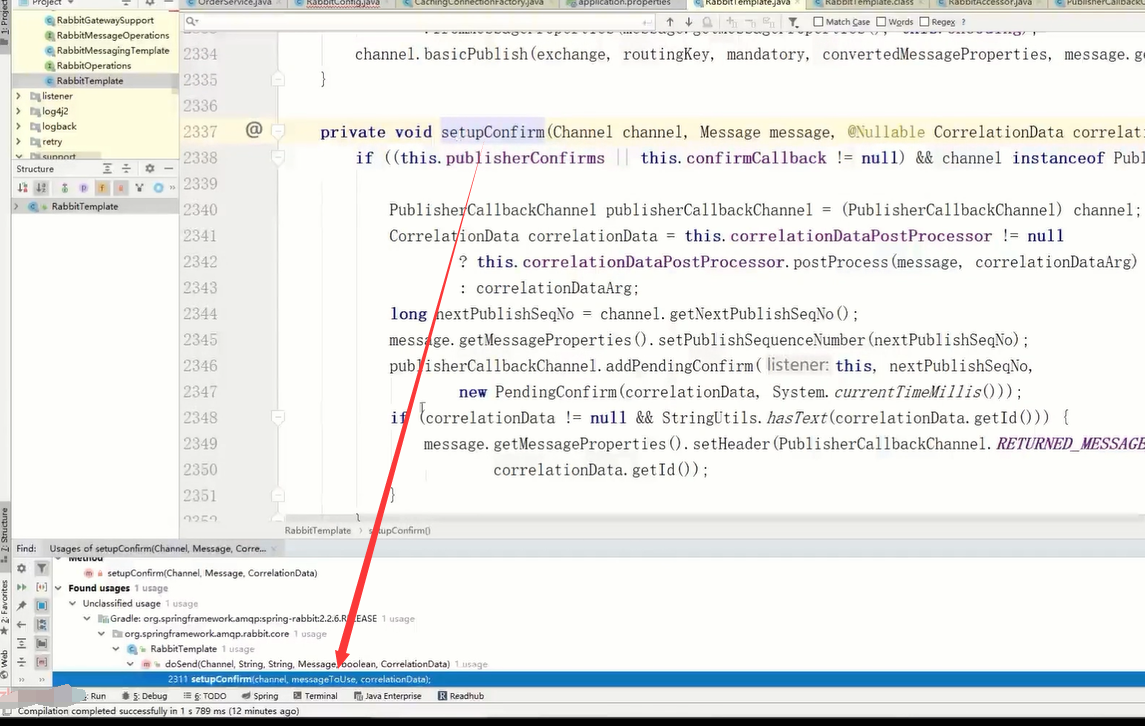Open Structure panel settings gear
Viewport: 1145px width, 726px height.
(x=150, y=169)
